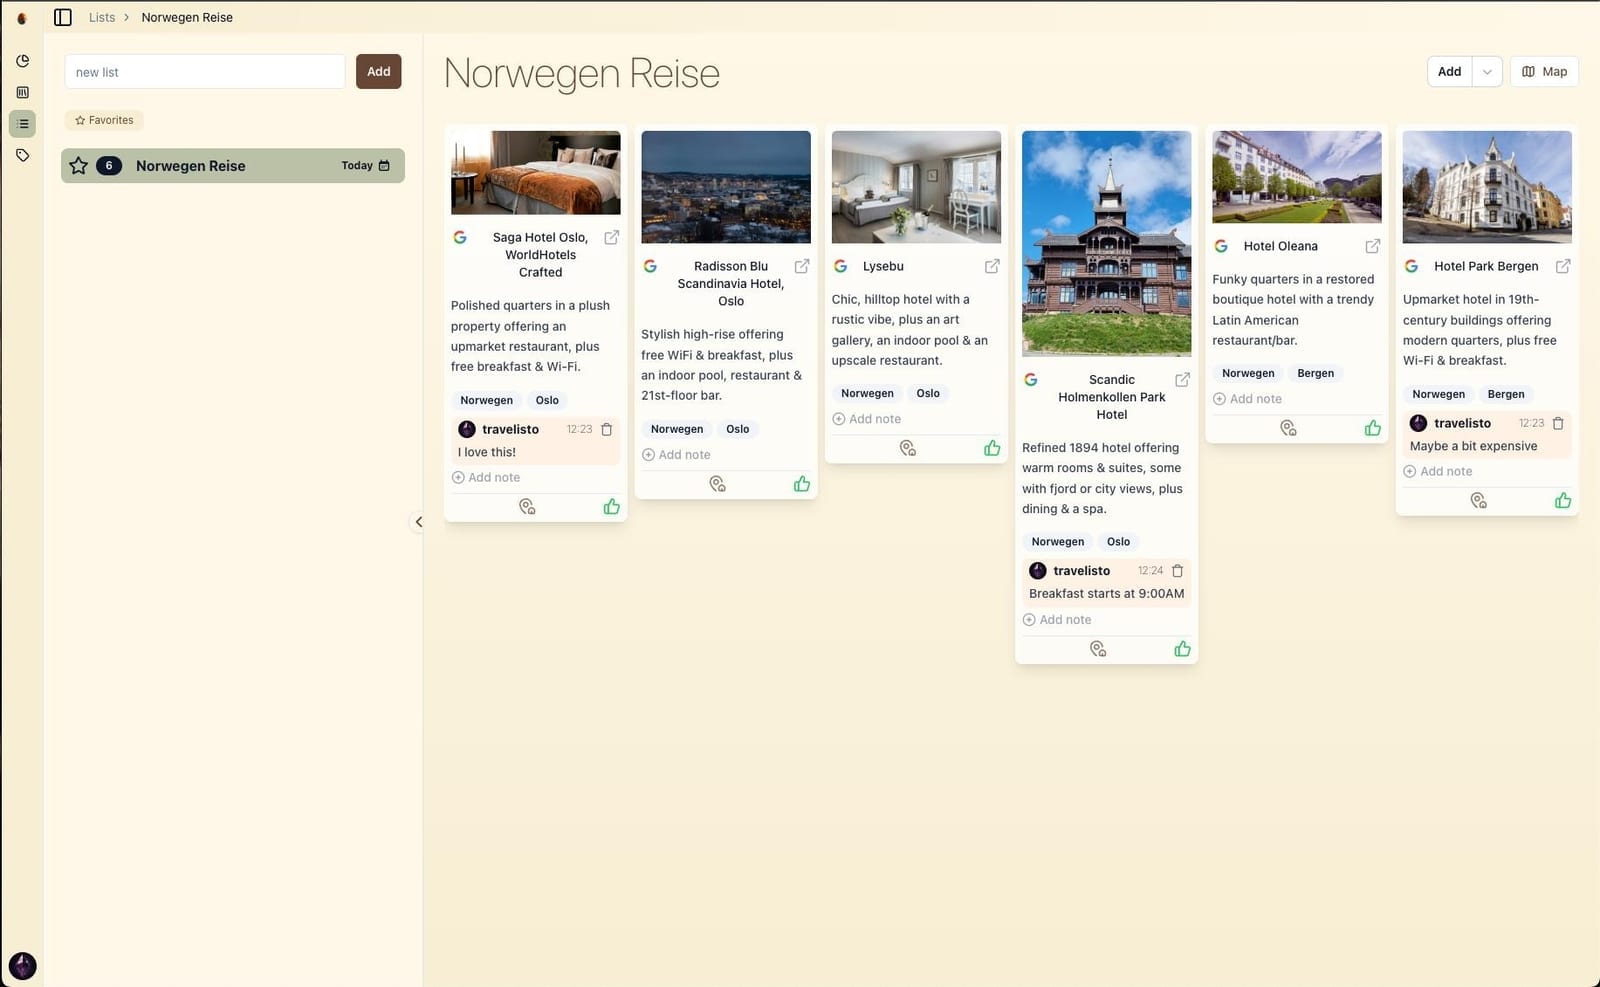The image size is (1600, 987).
Task: Click the 'Maybe a bit expensive' note text
Action: [x=1473, y=446]
